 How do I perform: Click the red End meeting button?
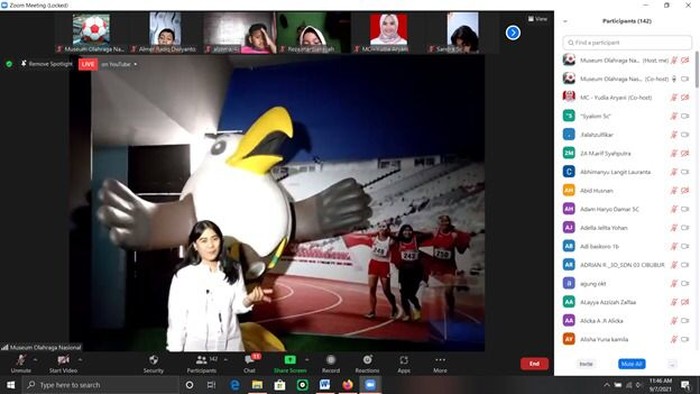click(534, 364)
